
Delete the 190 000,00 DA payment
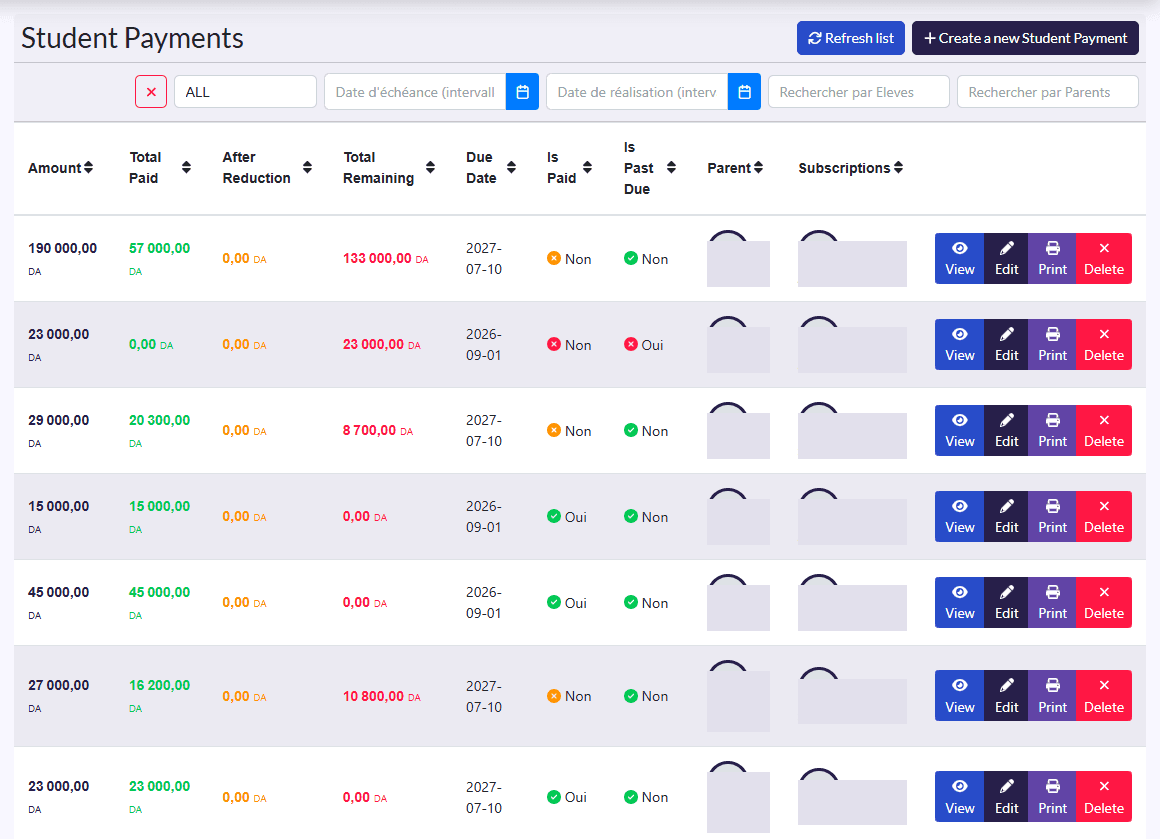1104,258
